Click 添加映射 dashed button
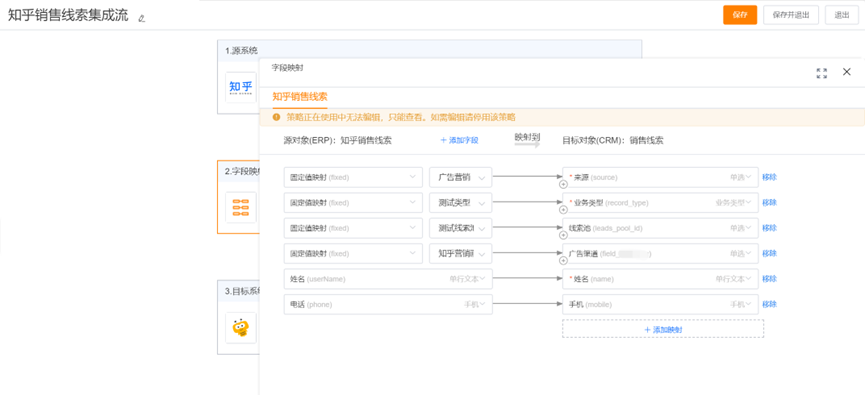 [663, 329]
